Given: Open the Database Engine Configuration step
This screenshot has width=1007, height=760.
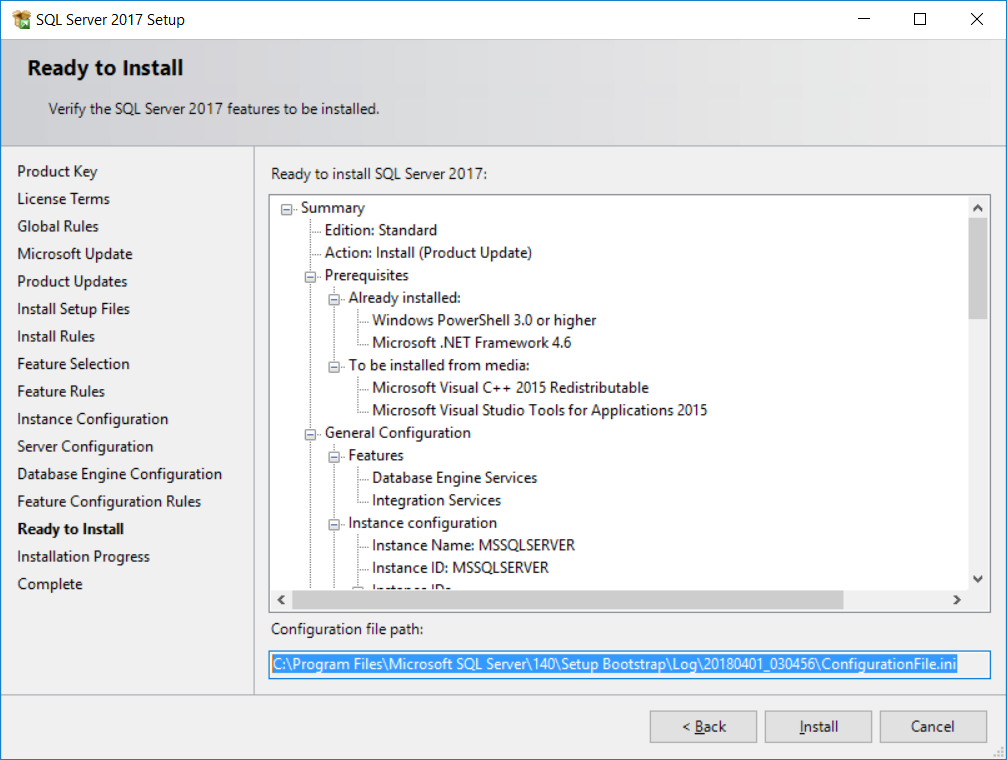Looking at the screenshot, I should point(119,474).
